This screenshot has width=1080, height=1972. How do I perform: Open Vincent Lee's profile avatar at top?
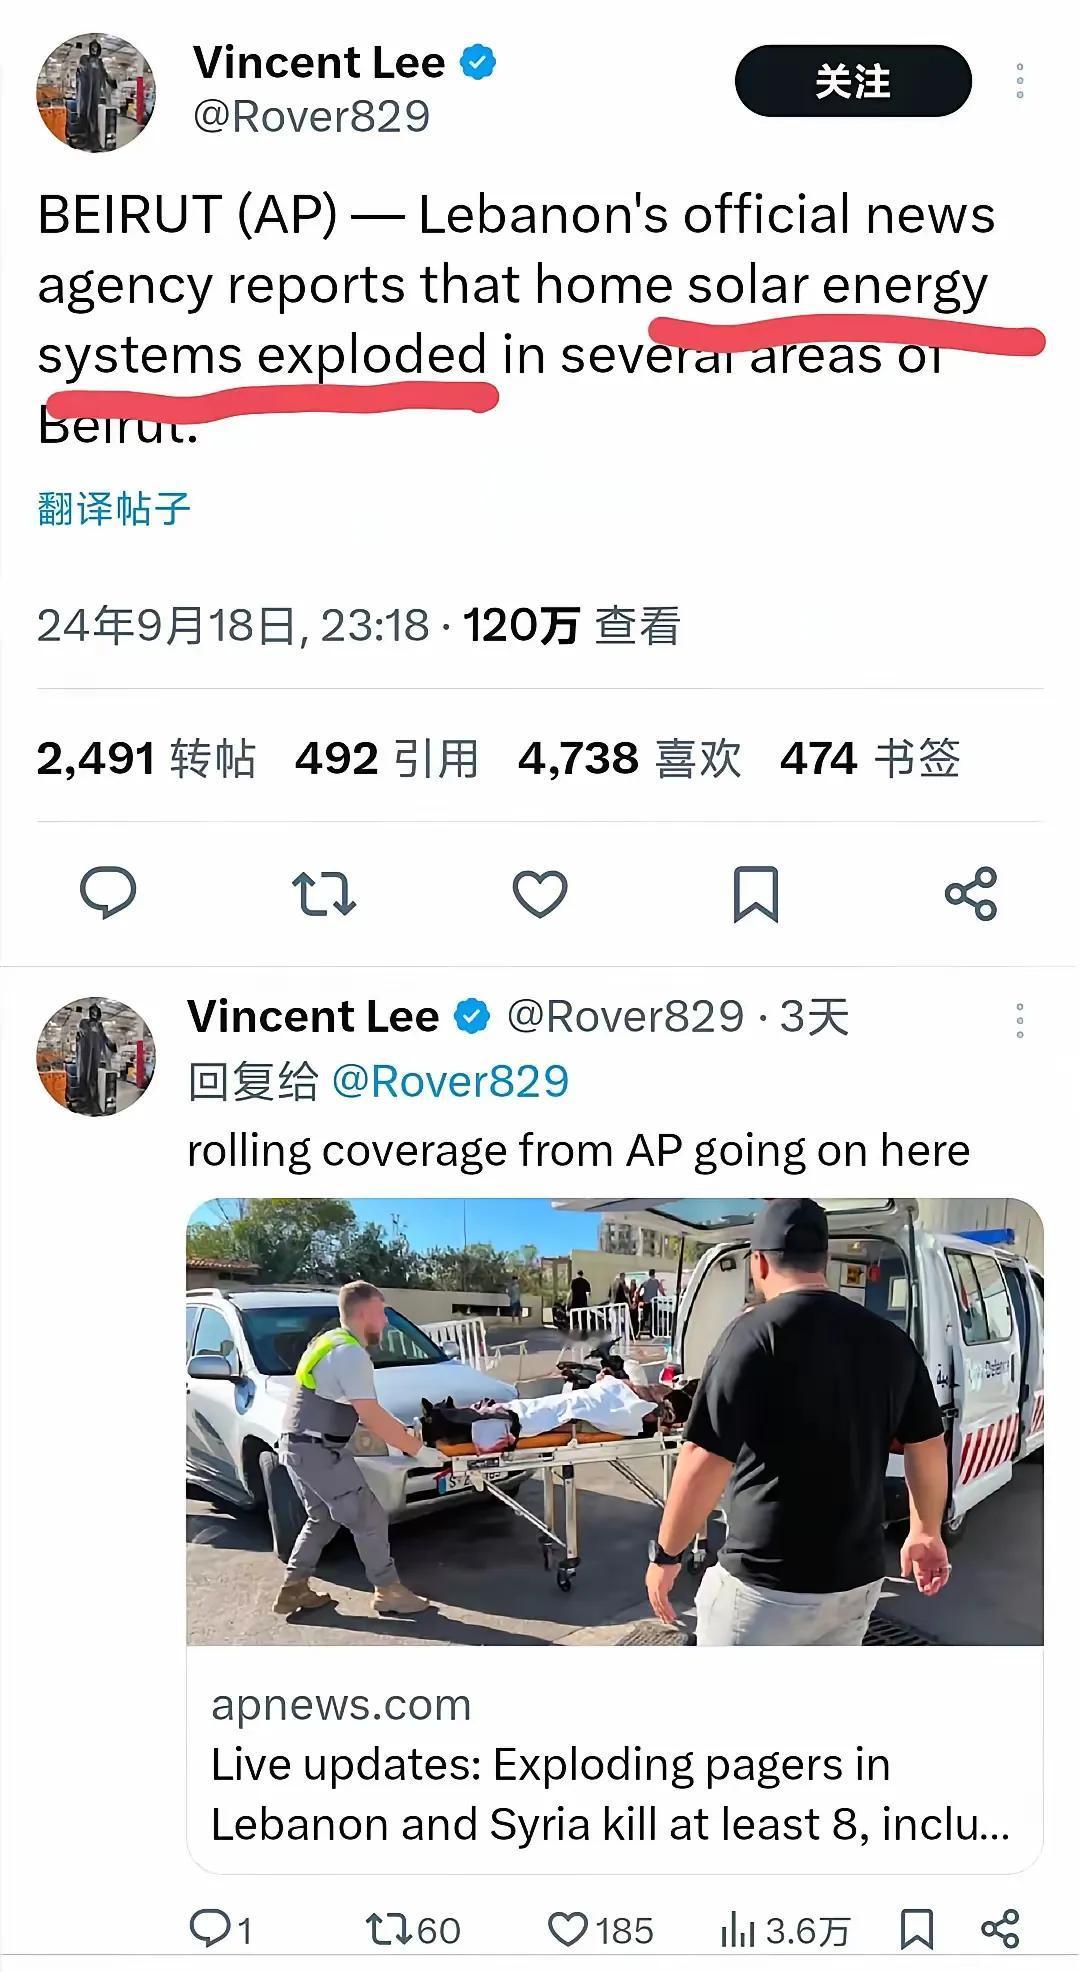pyautogui.click(x=96, y=92)
